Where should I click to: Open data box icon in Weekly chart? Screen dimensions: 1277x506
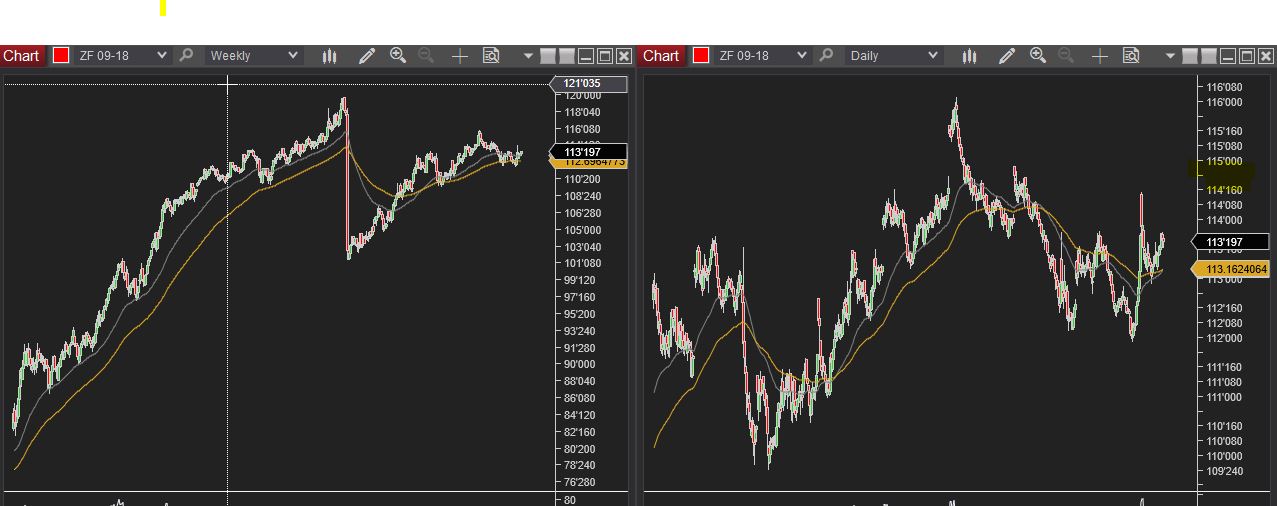(x=491, y=56)
